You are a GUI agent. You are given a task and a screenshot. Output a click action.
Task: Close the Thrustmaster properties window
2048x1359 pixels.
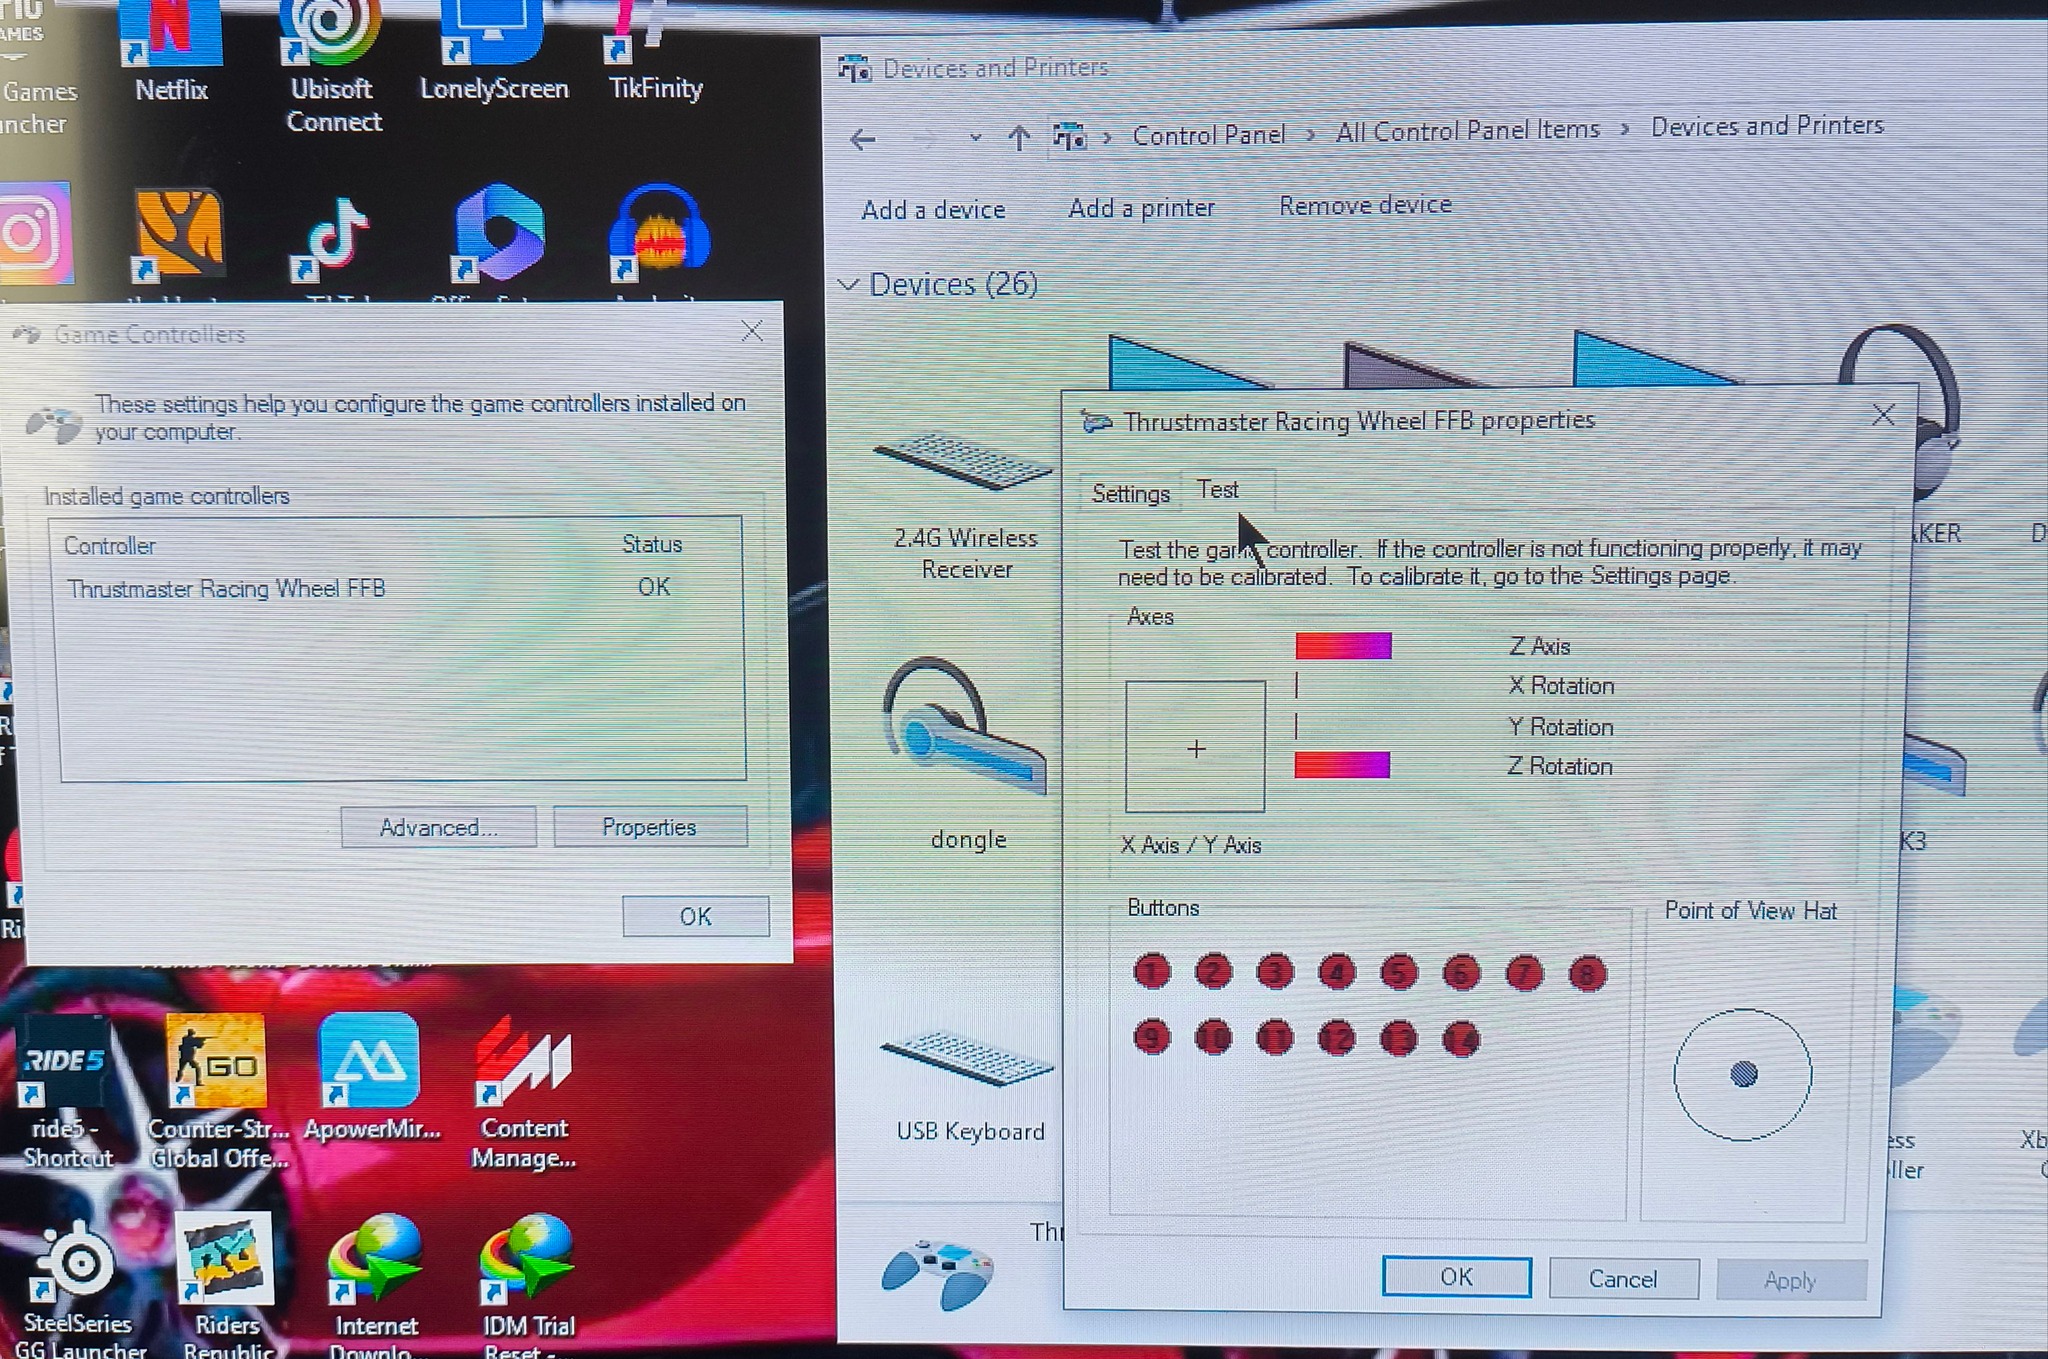[1883, 414]
